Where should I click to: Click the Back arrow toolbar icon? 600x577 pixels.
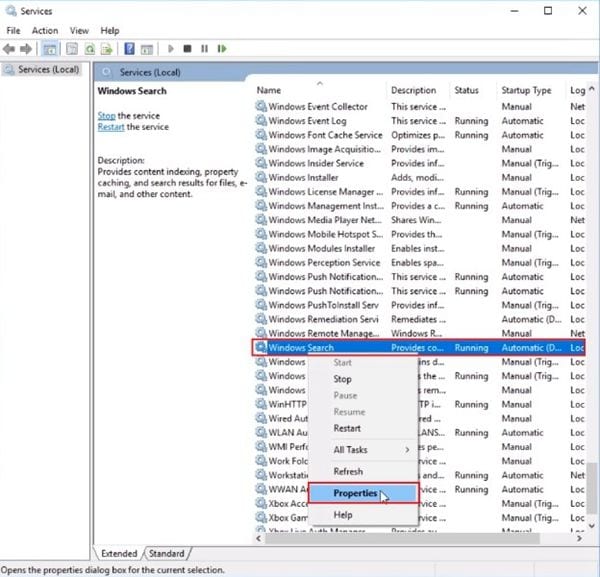pyautogui.click(x=8, y=49)
